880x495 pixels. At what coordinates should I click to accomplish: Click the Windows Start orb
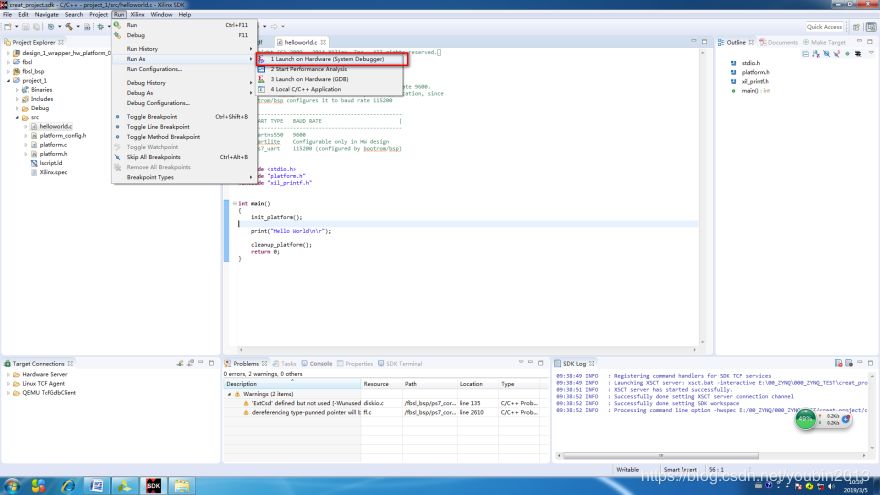click(12, 485)
